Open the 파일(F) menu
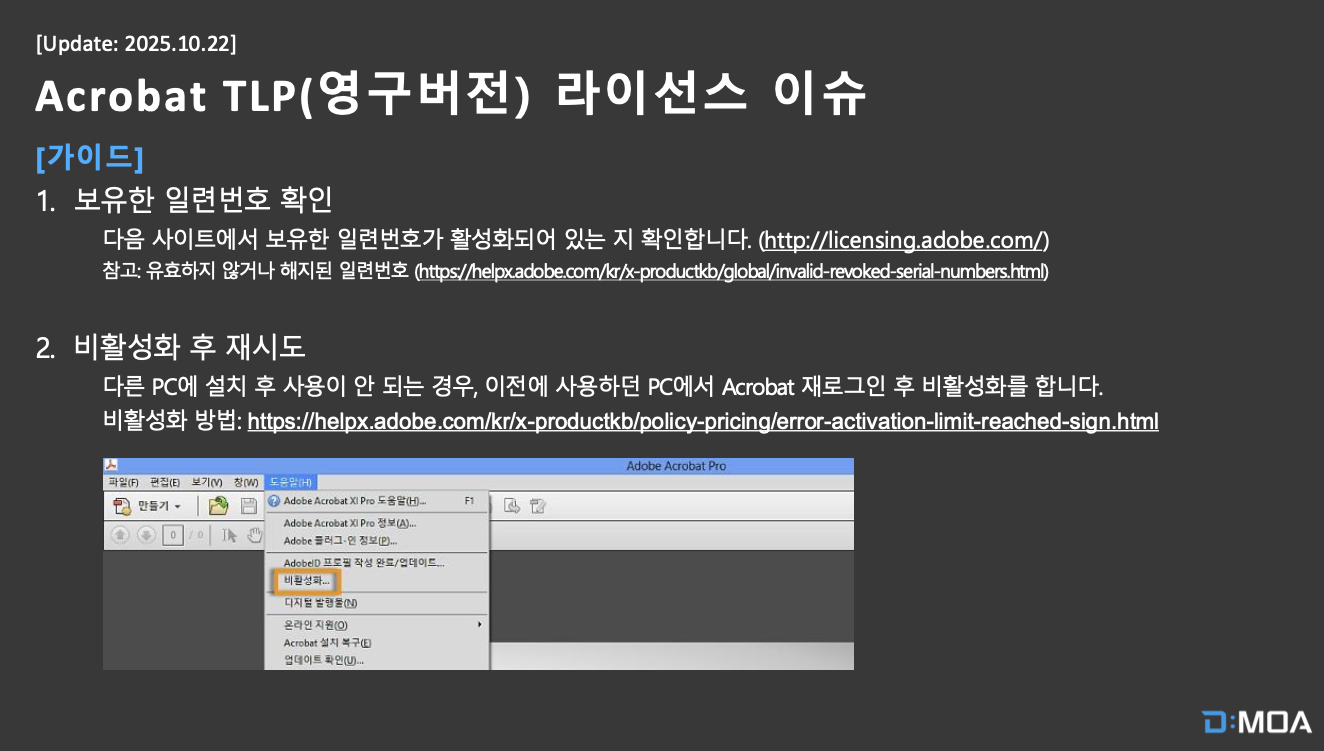 (x=125, y=482)
